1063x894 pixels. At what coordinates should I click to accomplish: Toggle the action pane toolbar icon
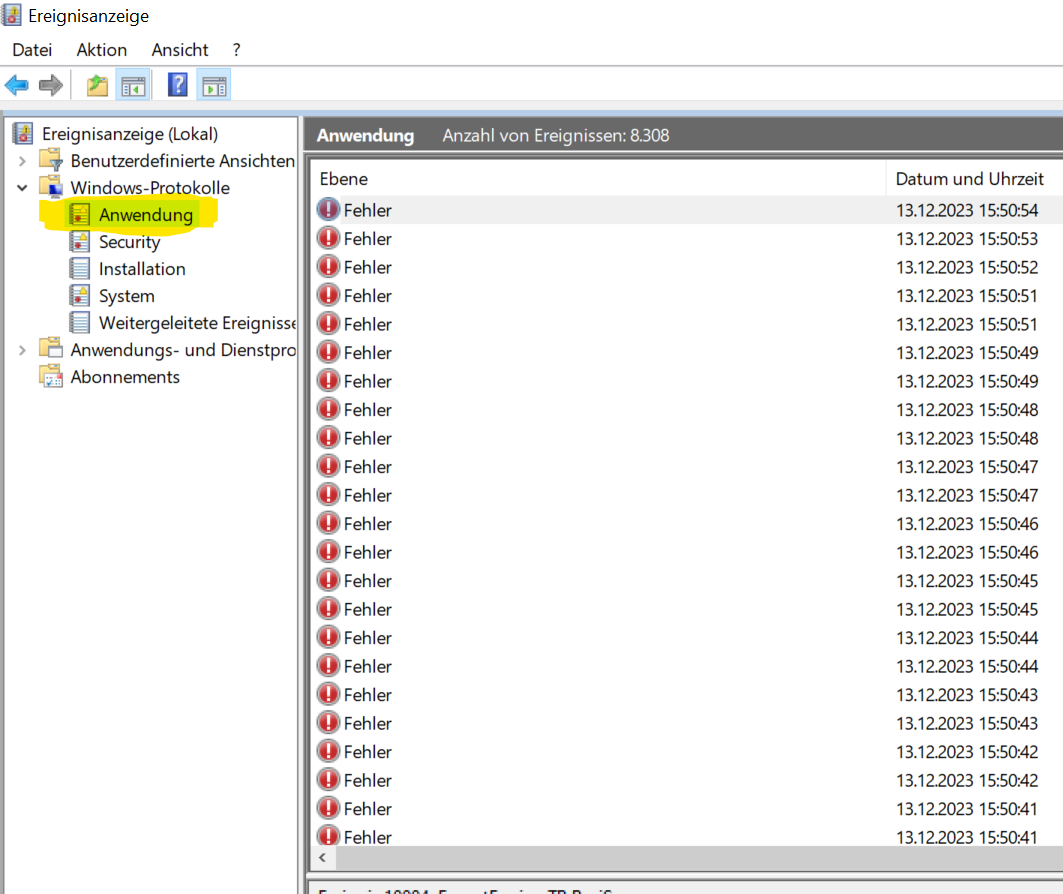click(x=214, y=85)
